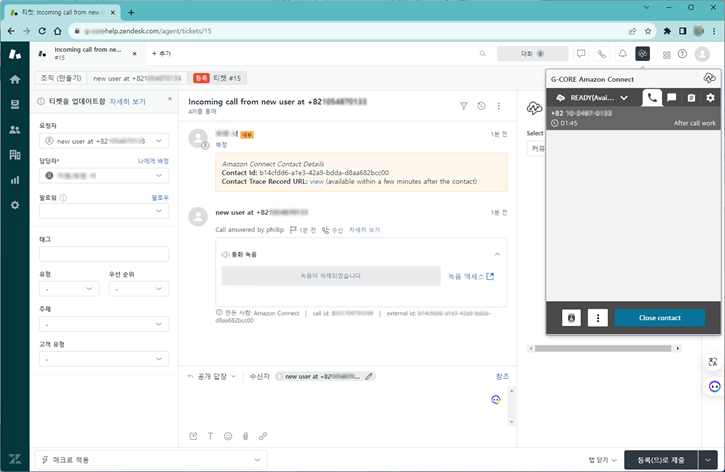Image resolution: width=725 pixels, height=472 pixels.
Task: Open the ticket options kebab menu
Action: point(498,106)
